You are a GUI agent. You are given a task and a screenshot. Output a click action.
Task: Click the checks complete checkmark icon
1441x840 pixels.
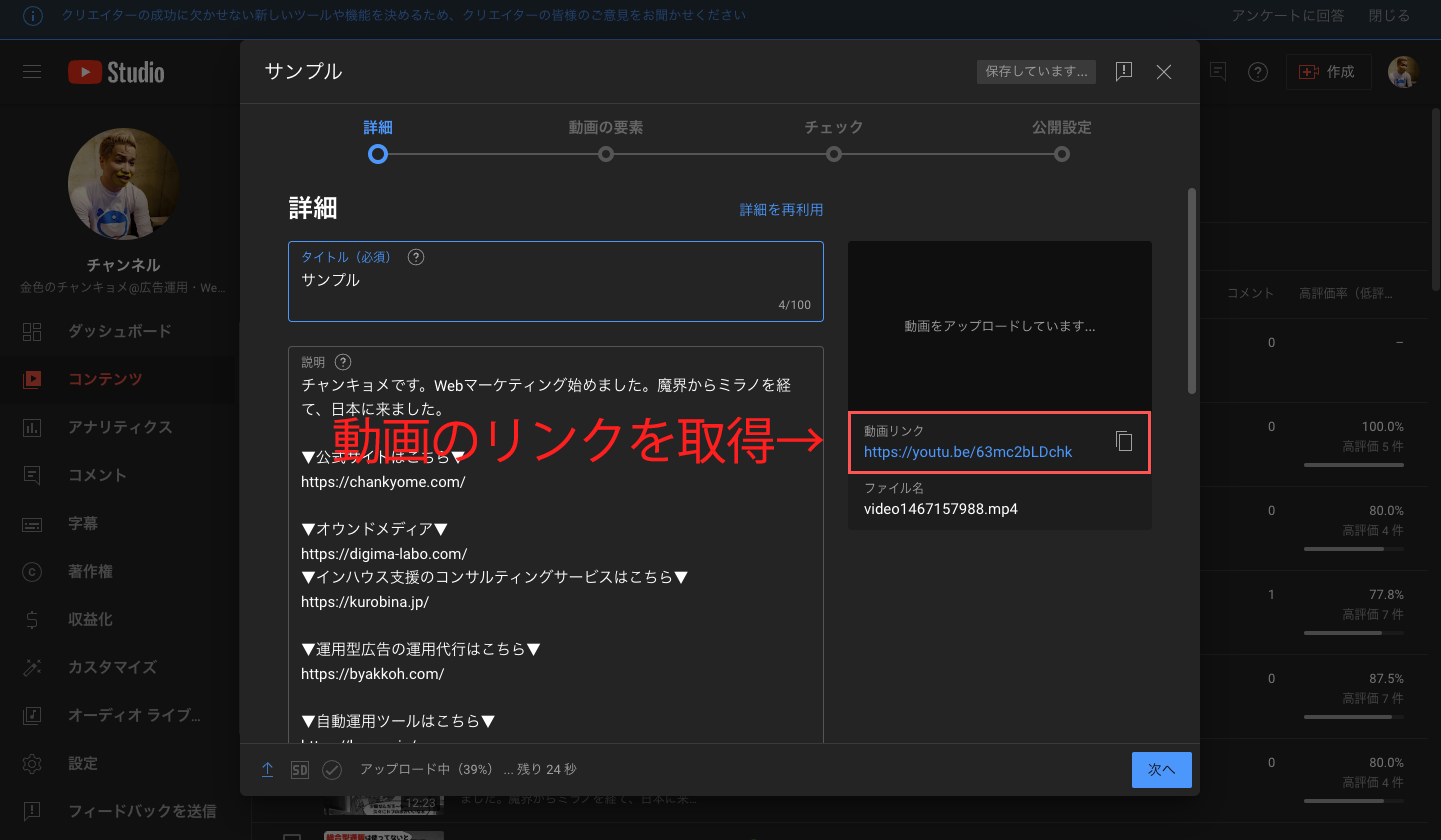[332, 769]
